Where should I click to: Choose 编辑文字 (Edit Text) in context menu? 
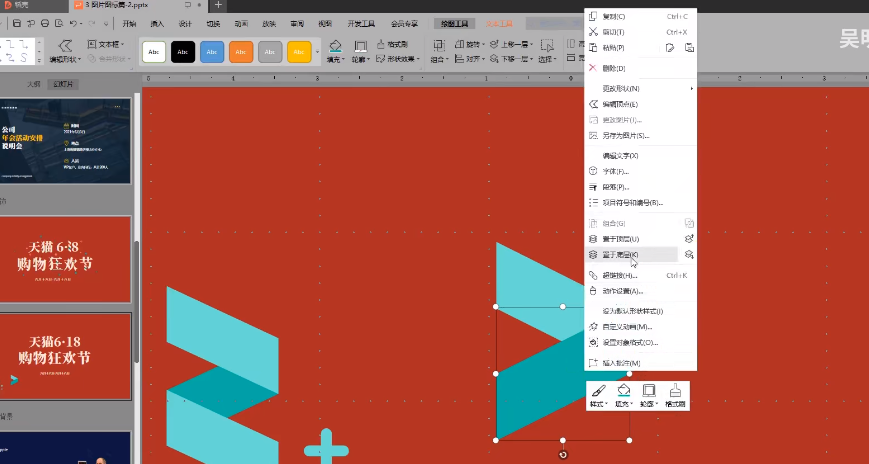[641, 156]
